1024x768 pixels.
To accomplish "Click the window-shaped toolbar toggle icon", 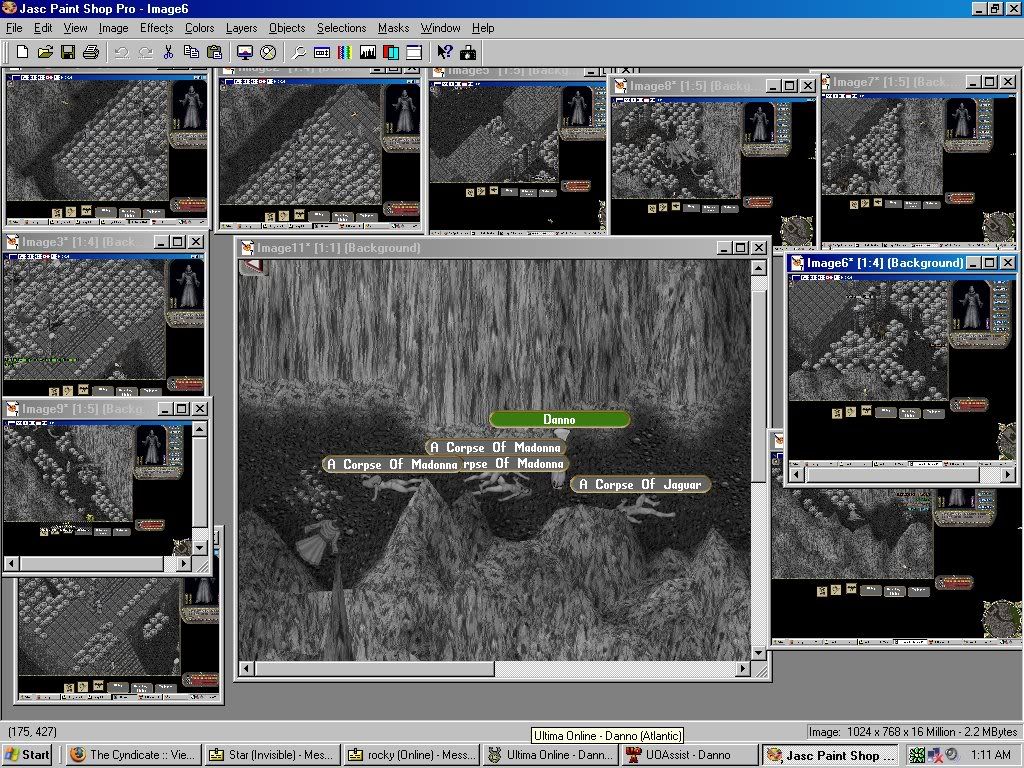I will point(414,52).
